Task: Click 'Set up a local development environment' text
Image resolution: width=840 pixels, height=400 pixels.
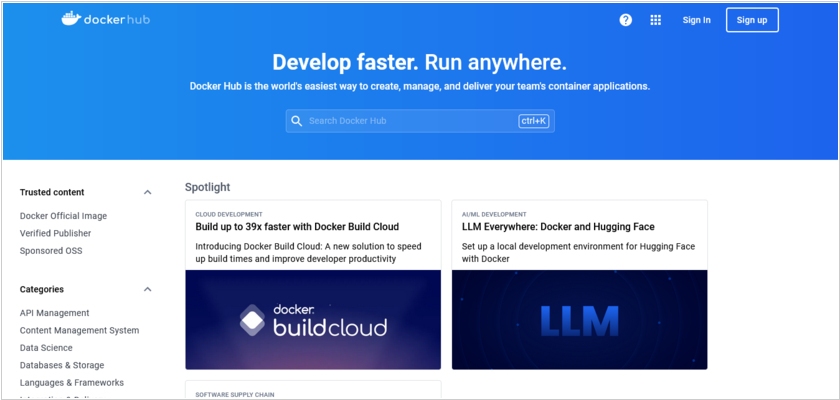Action: coord(579,253)
